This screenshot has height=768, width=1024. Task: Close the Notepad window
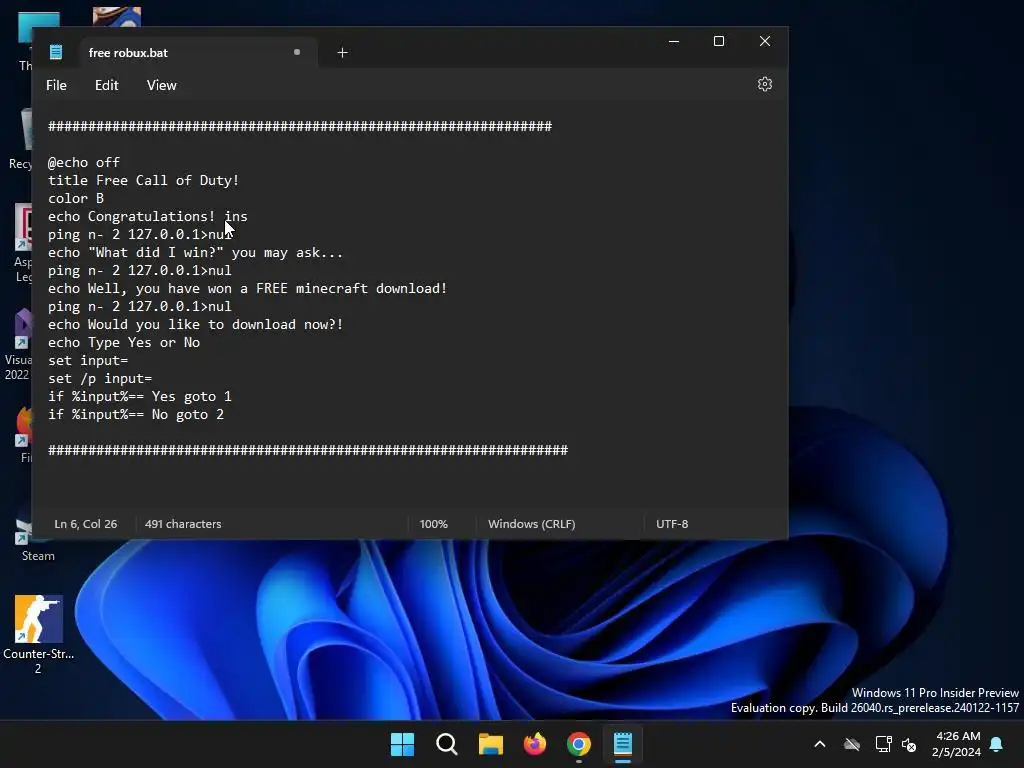[x=765, y=41]
